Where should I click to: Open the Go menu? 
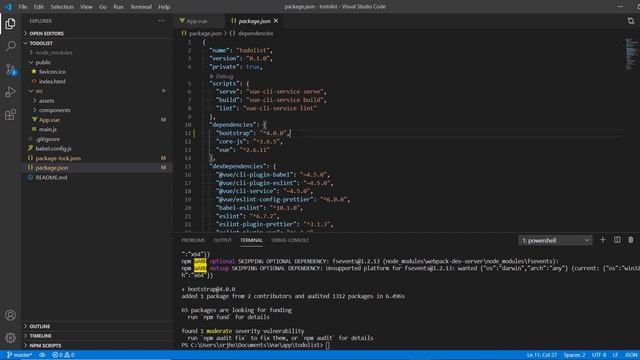[103, 7]
